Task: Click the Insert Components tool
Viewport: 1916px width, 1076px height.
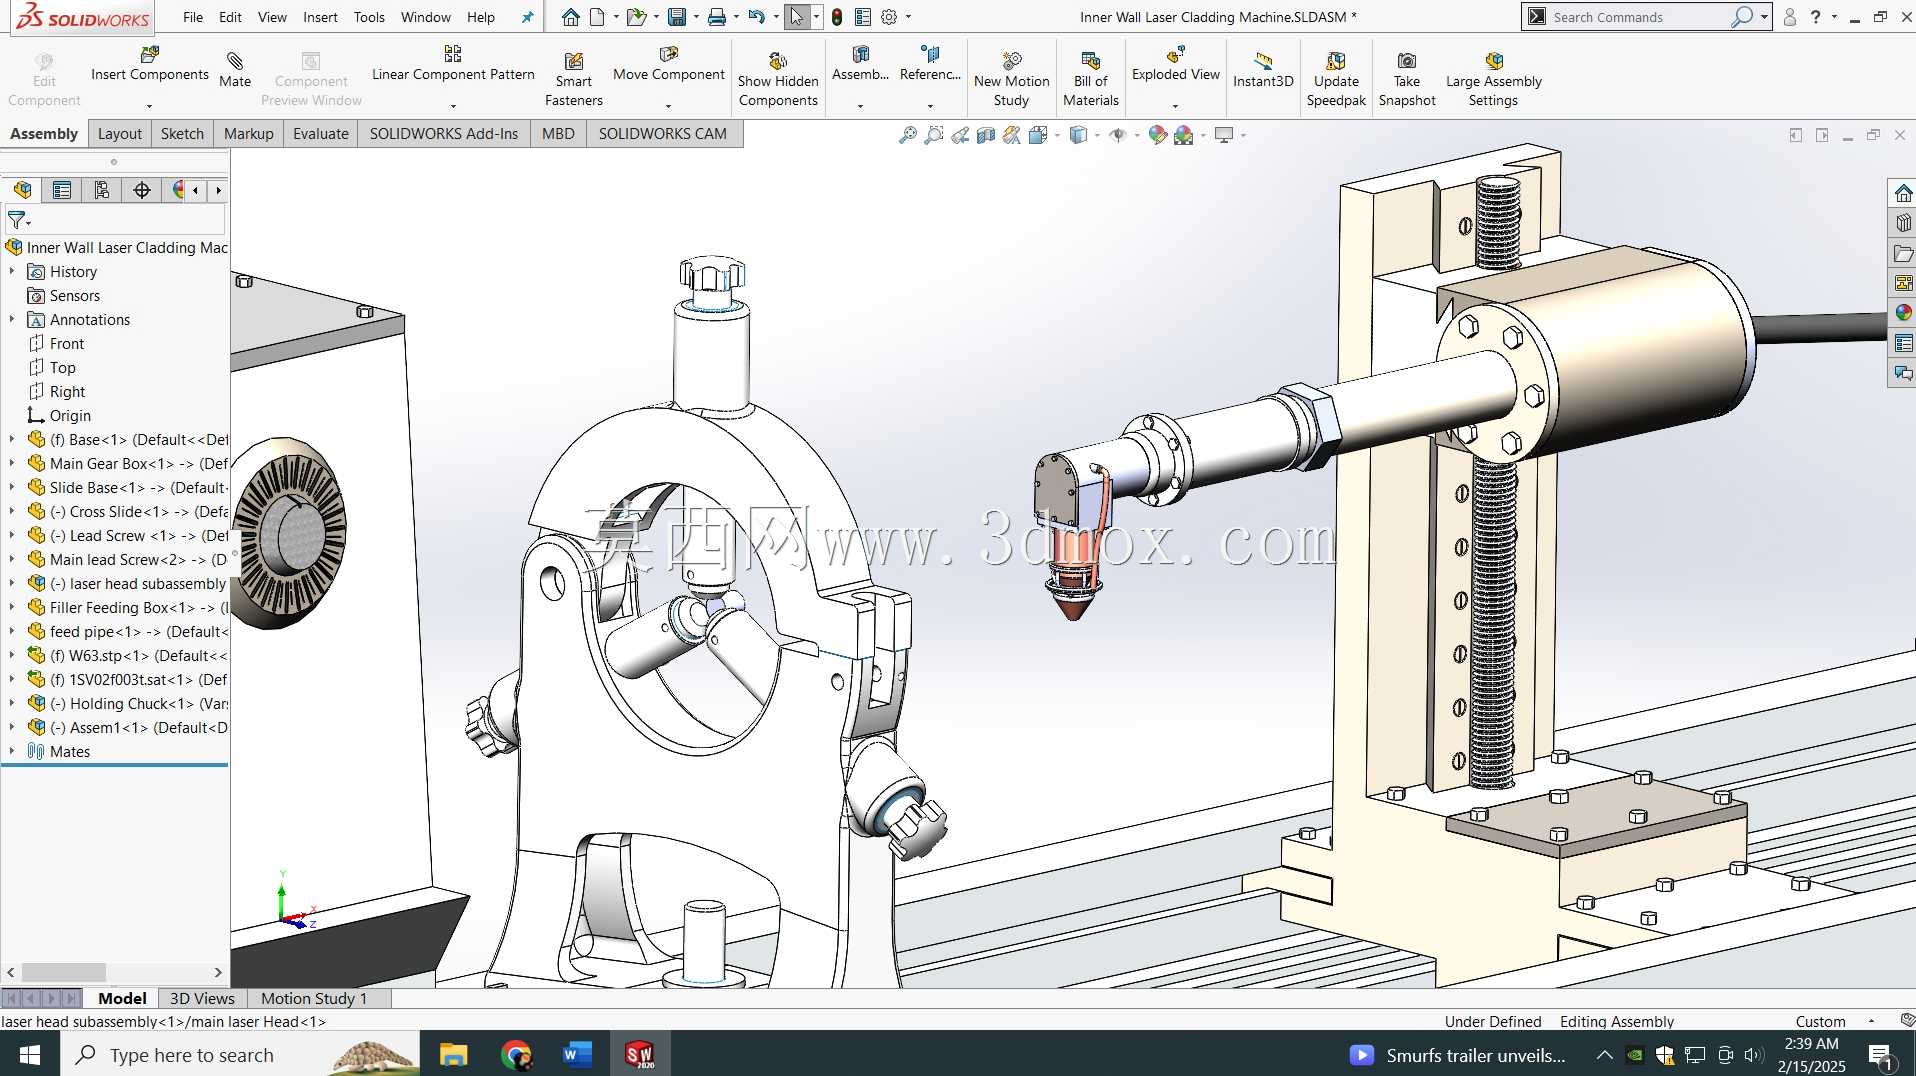Action: tap(150, 64)
